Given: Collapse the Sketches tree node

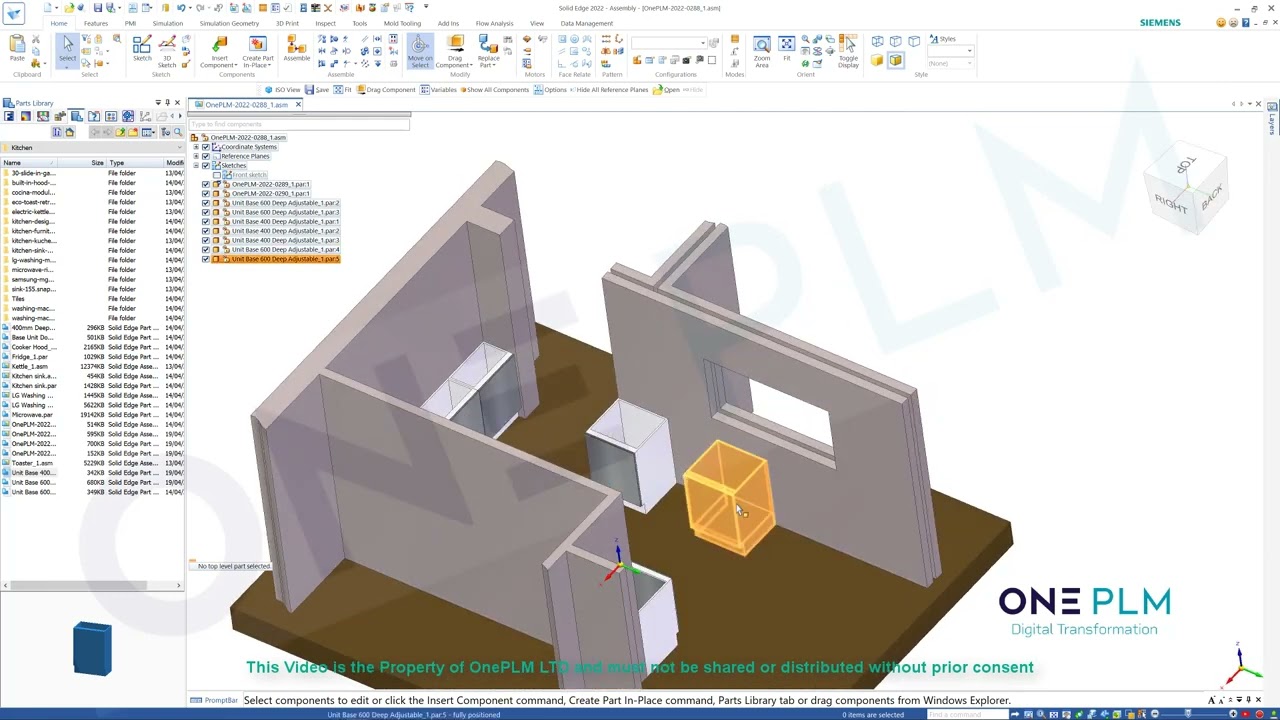Looking at the screenshot, I should [197, 166].
